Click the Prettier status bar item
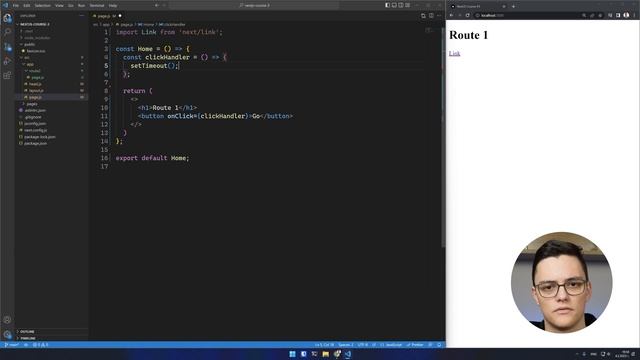 [415, 345]
